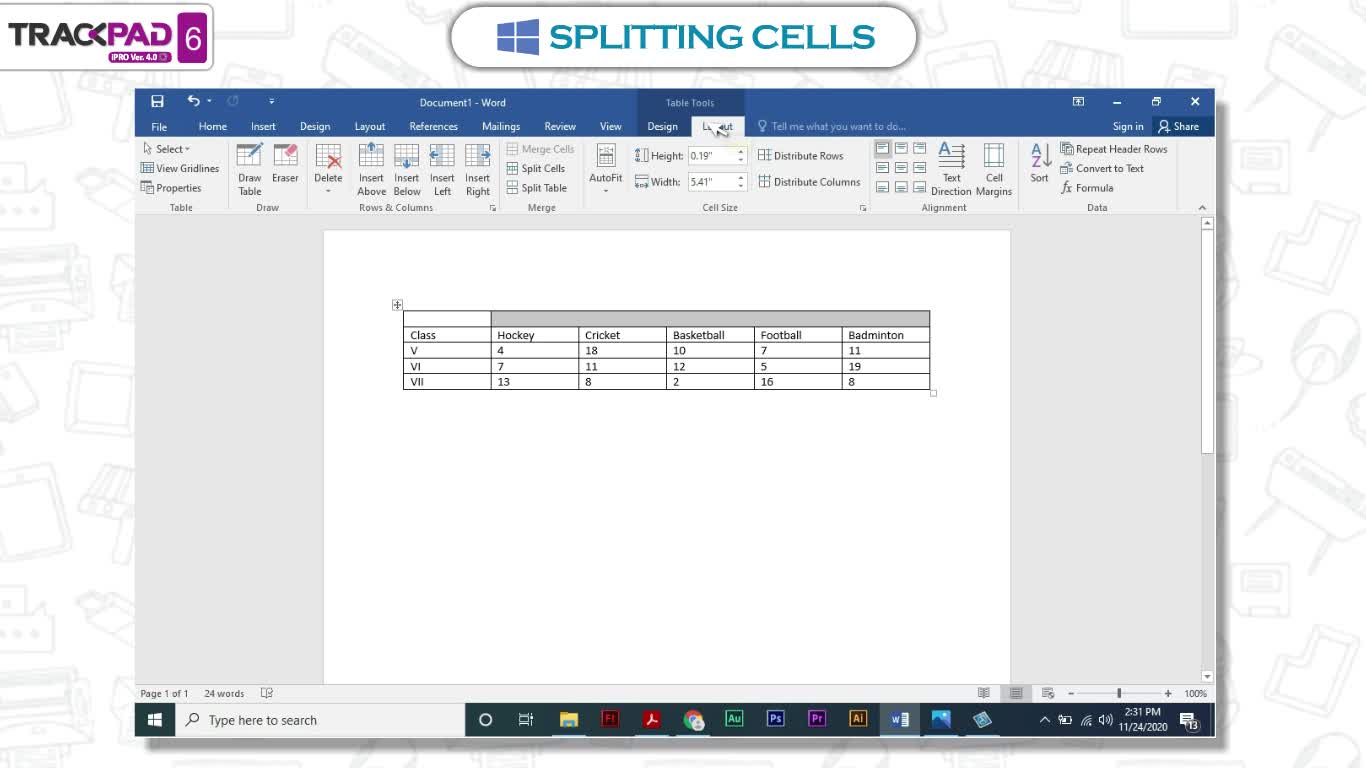Click the spell check proofing icon
The height and width of the screenshot is (768, 1366).
(267, 693)
